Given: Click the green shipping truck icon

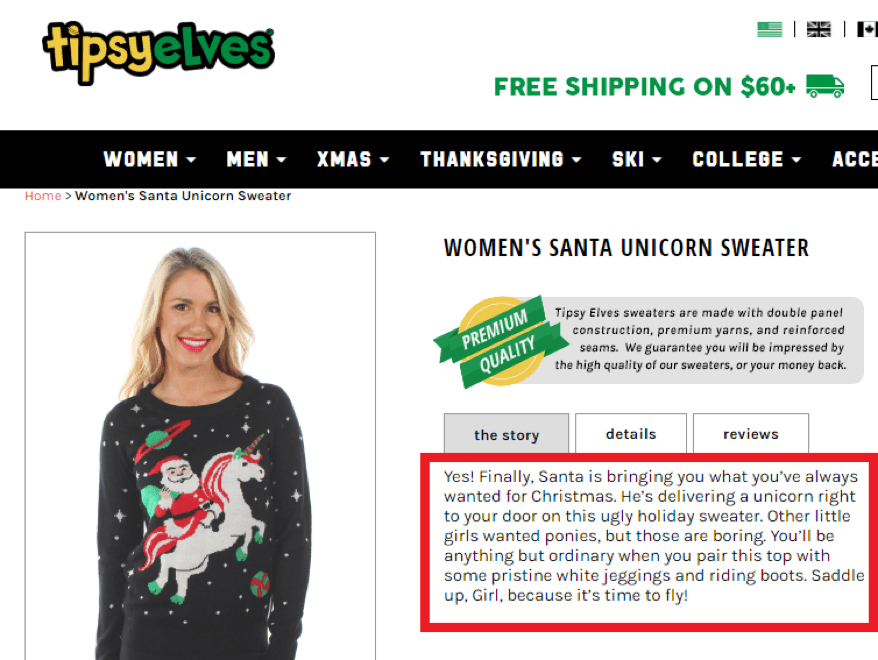Looking at the screenshot, I should point(825,86).
